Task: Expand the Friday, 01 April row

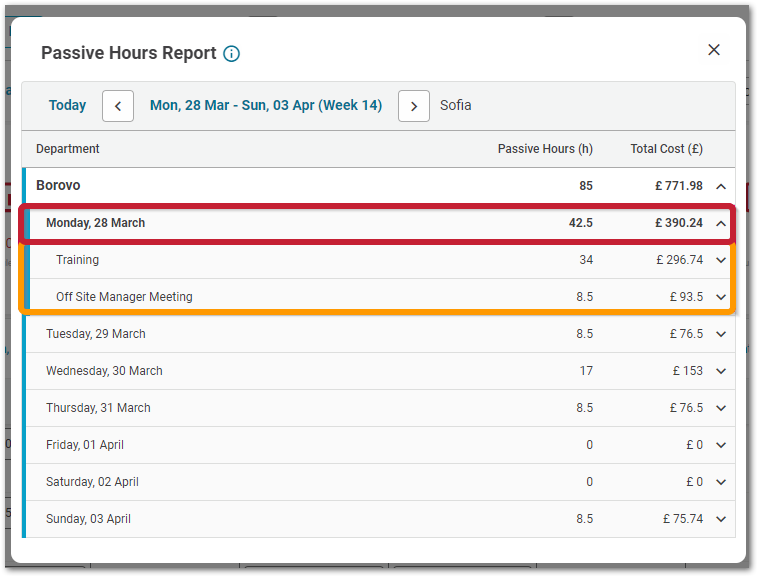Action: [721, 445]
